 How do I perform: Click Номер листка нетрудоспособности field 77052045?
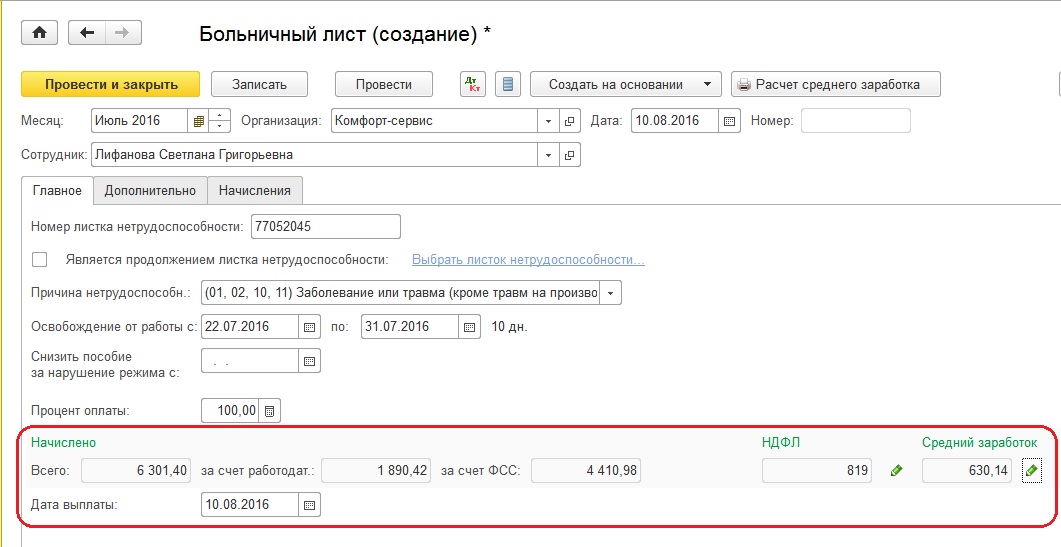click(325, 227)
